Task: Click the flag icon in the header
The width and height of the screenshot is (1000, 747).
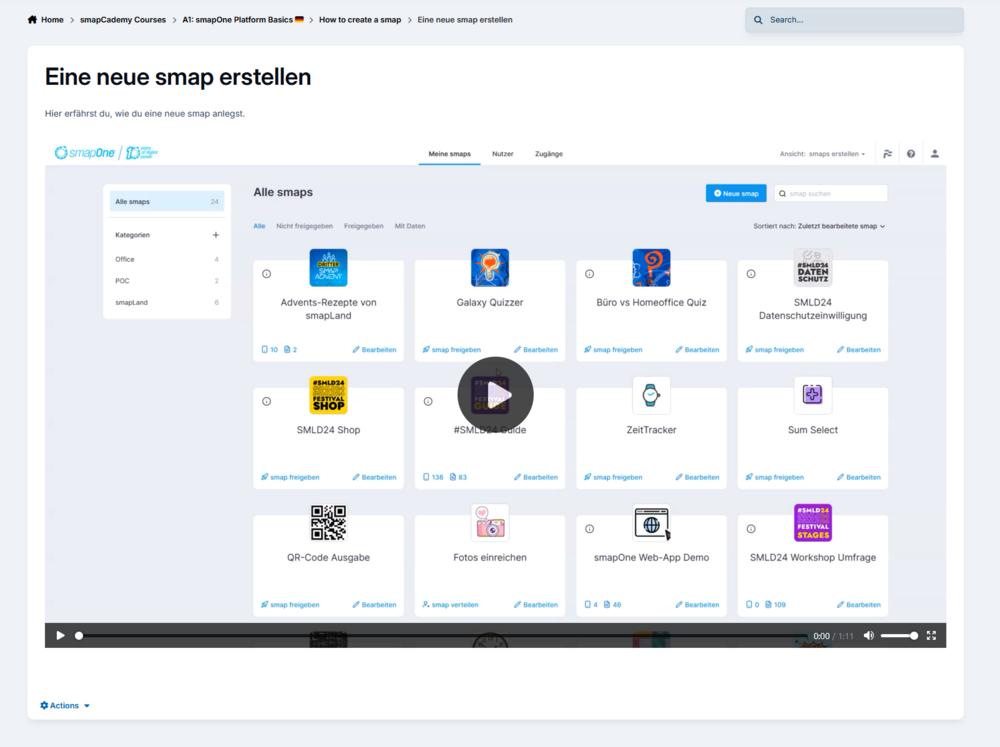Action: point(887,154)
